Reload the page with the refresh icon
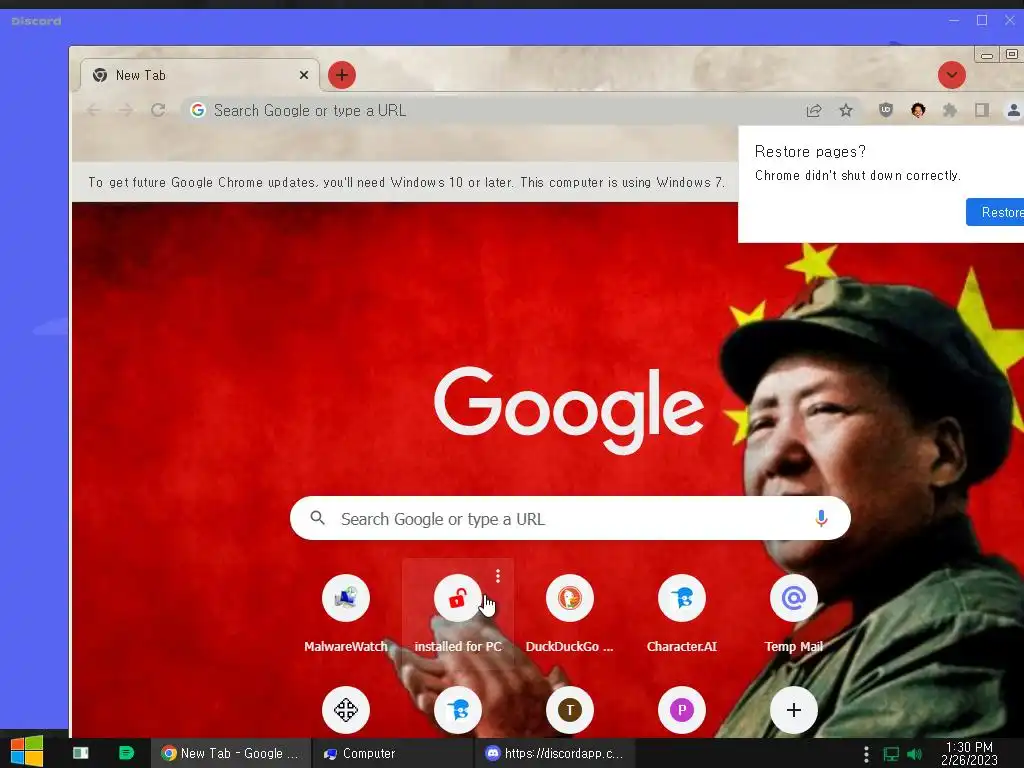The width and height of the screenshot is (1024, 768). (158, 110)
